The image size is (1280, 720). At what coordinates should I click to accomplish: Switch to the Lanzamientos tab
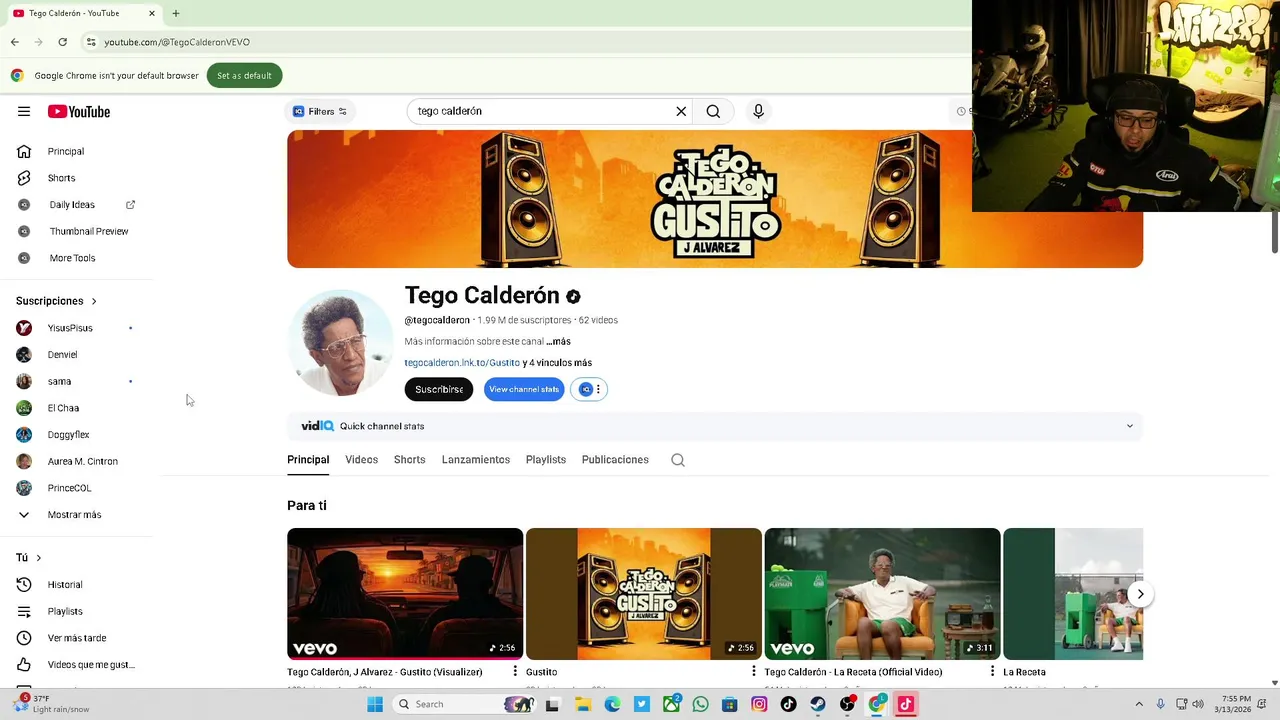pos(476,460)
